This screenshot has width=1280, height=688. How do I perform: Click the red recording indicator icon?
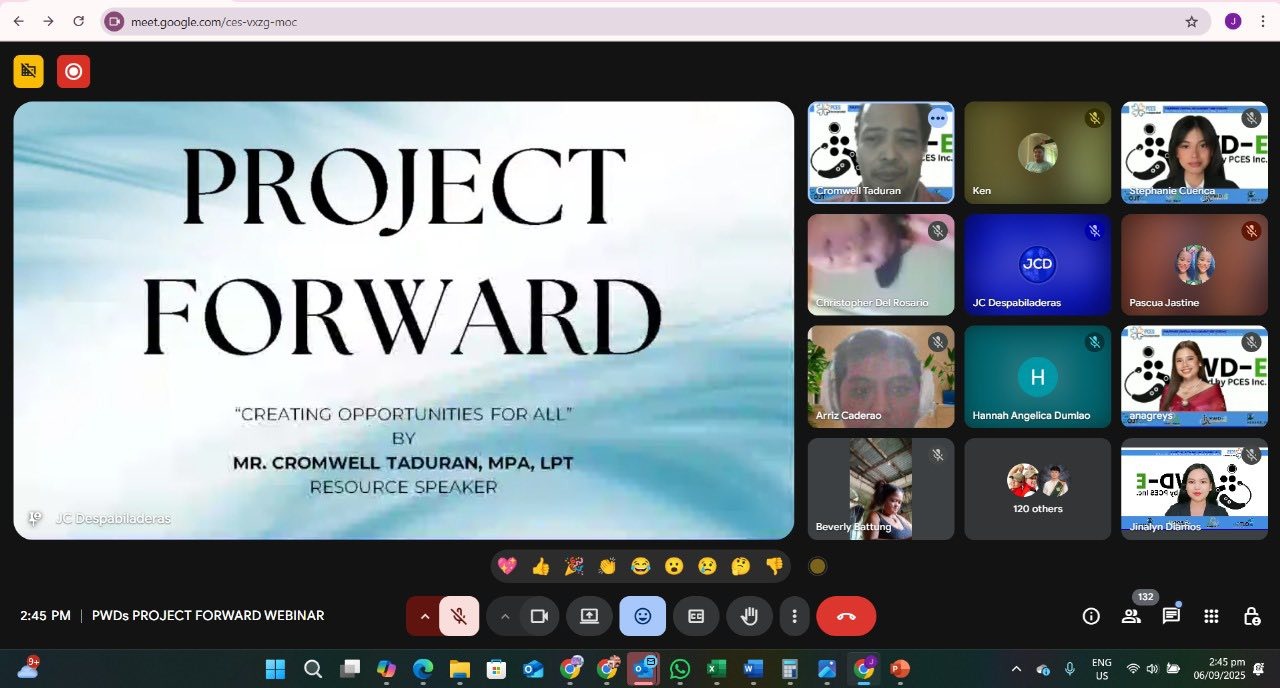pyautogui.click(x=73, y=71)
